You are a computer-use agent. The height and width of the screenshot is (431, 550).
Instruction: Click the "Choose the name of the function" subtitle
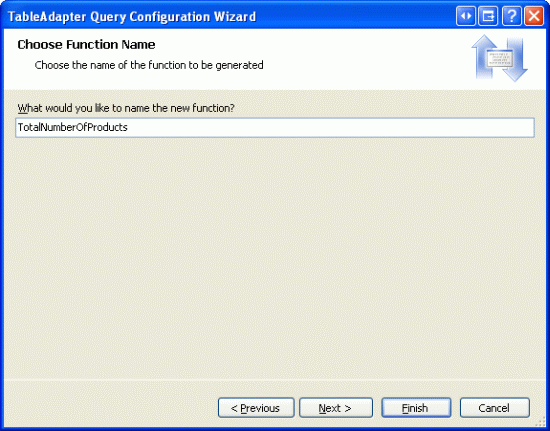click(x=149, y=65)
